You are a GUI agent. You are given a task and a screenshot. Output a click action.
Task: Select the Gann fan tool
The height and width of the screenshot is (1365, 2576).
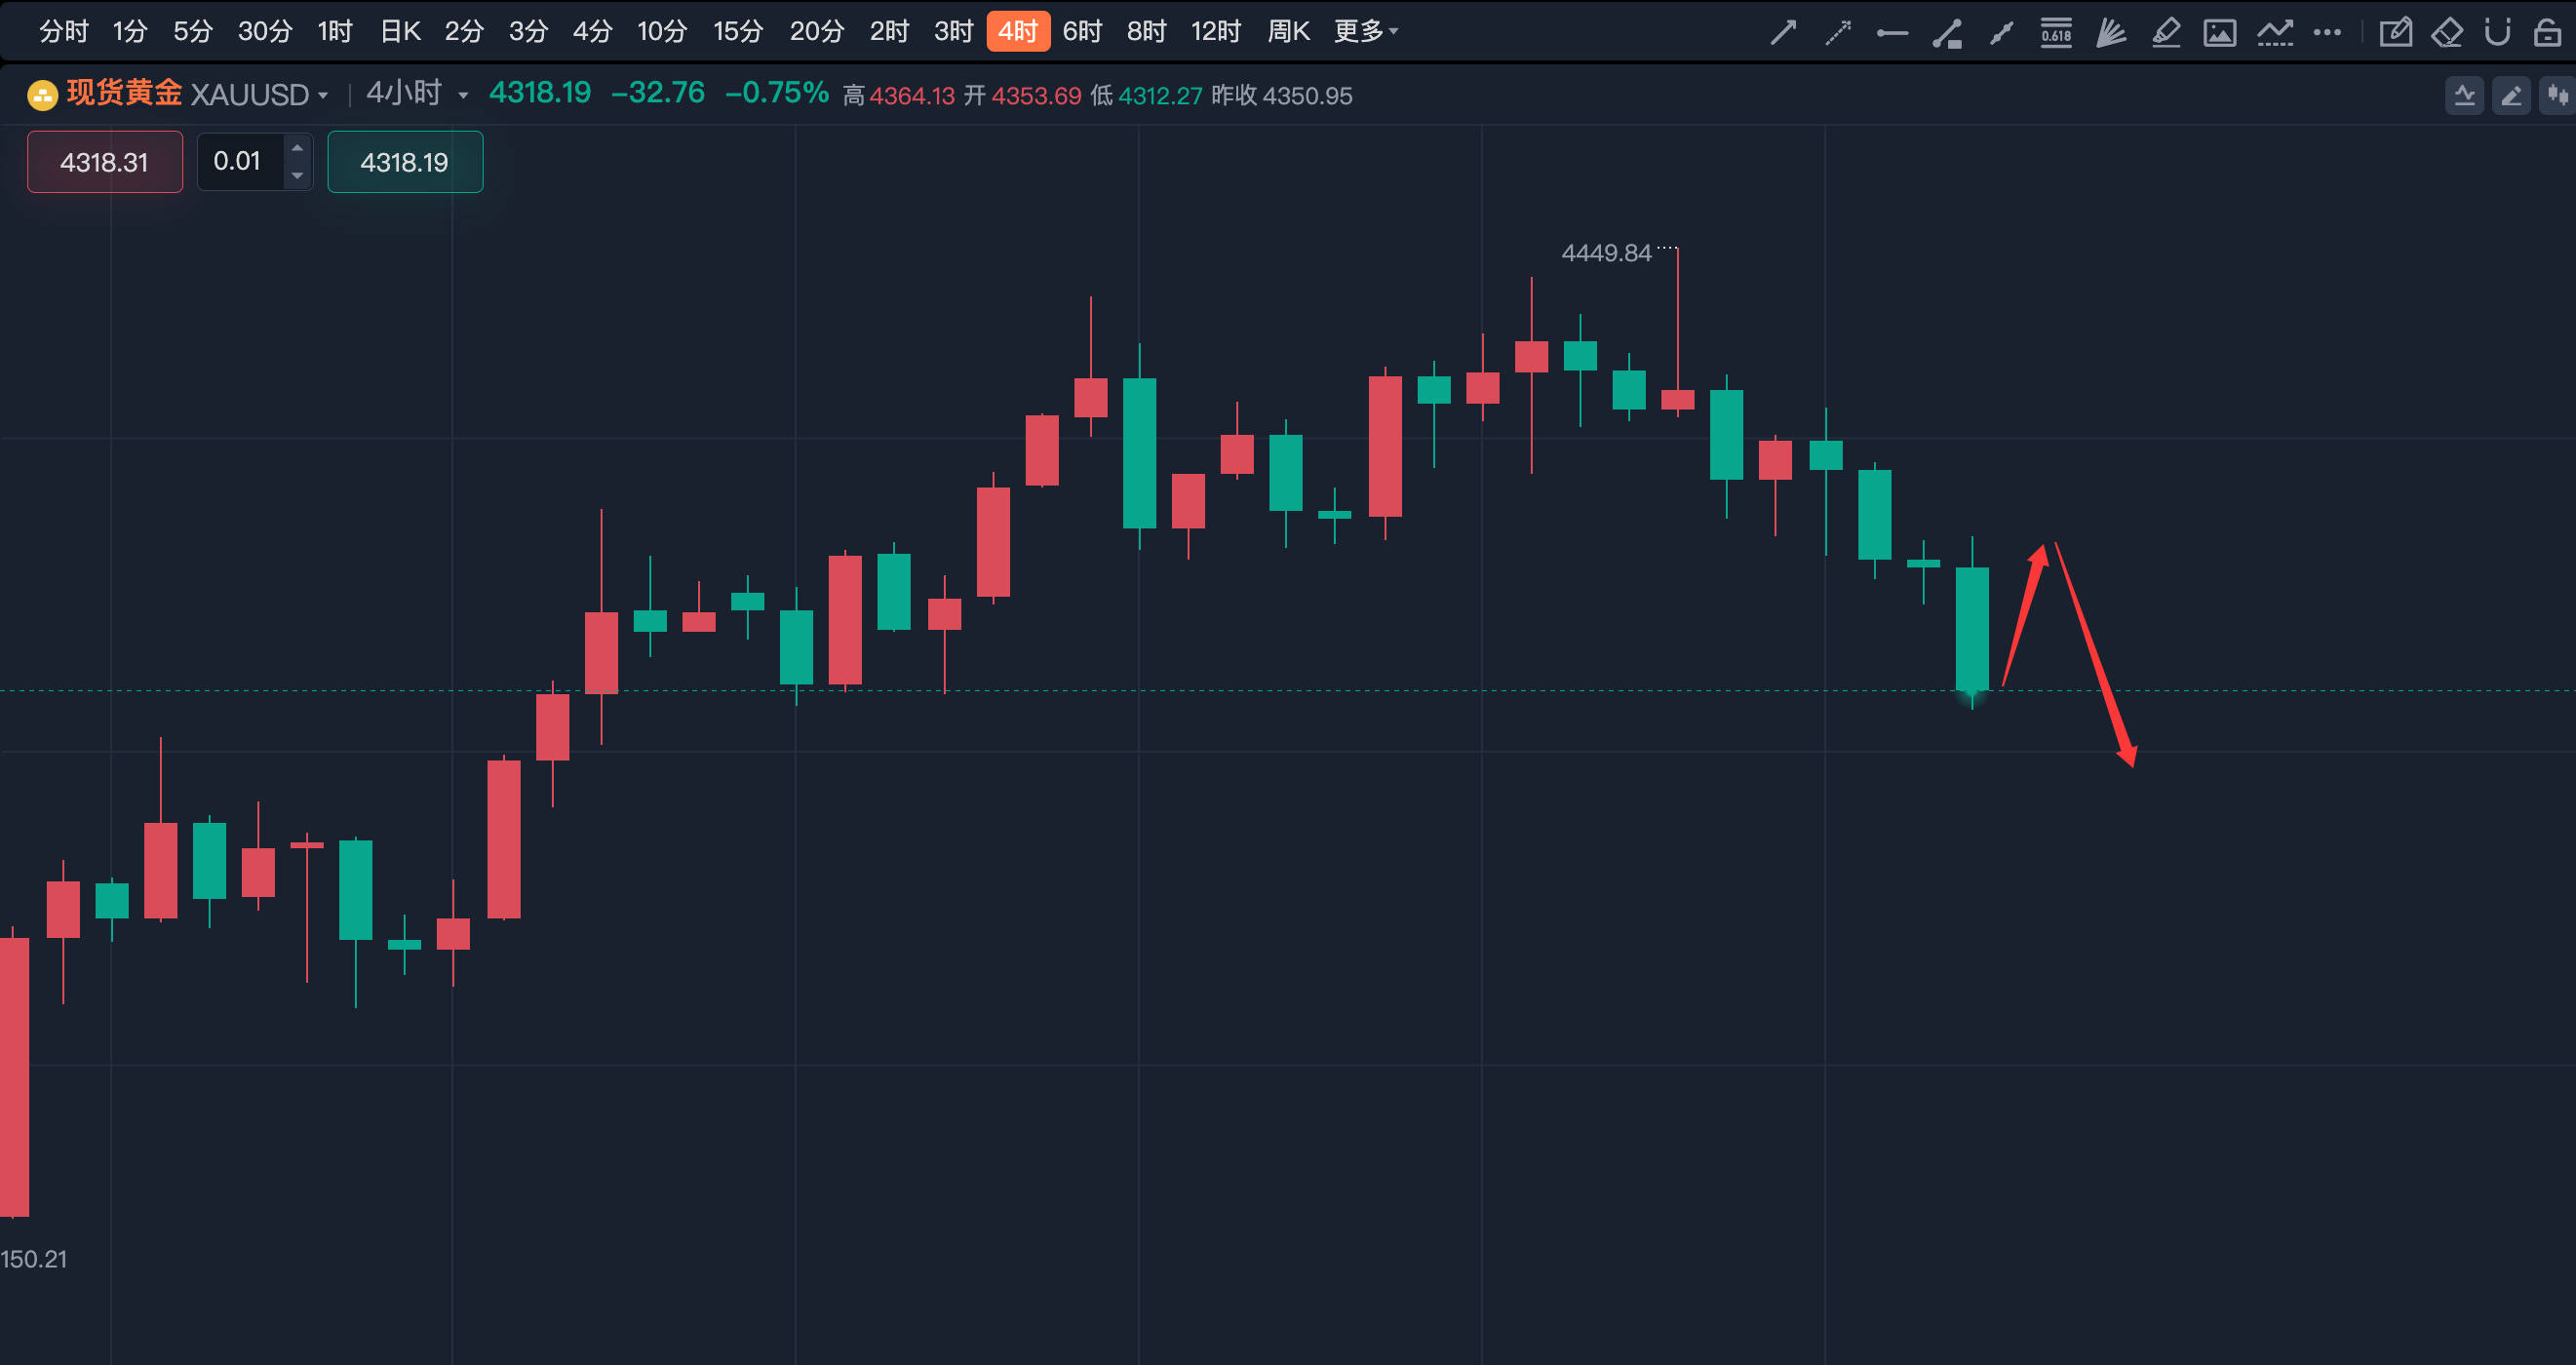point(2111,32)
